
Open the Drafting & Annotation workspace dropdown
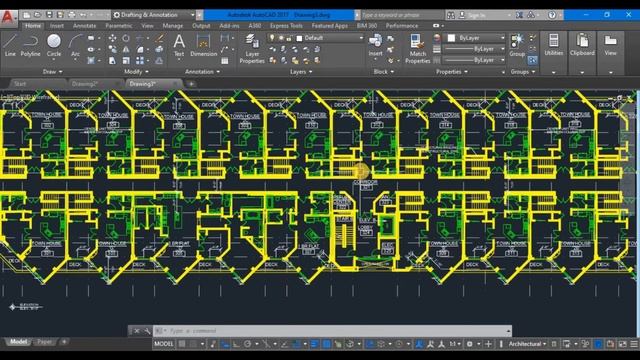[153, 15]
